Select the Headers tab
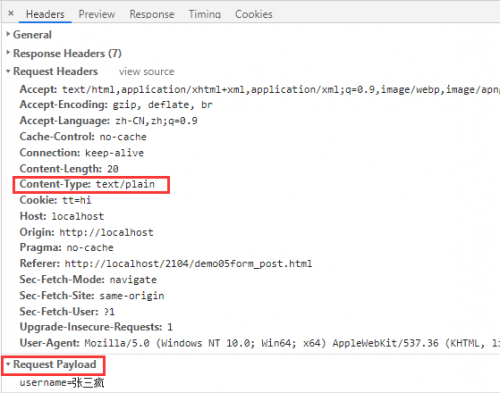500x393 pixels. click(x=45, y=14)
